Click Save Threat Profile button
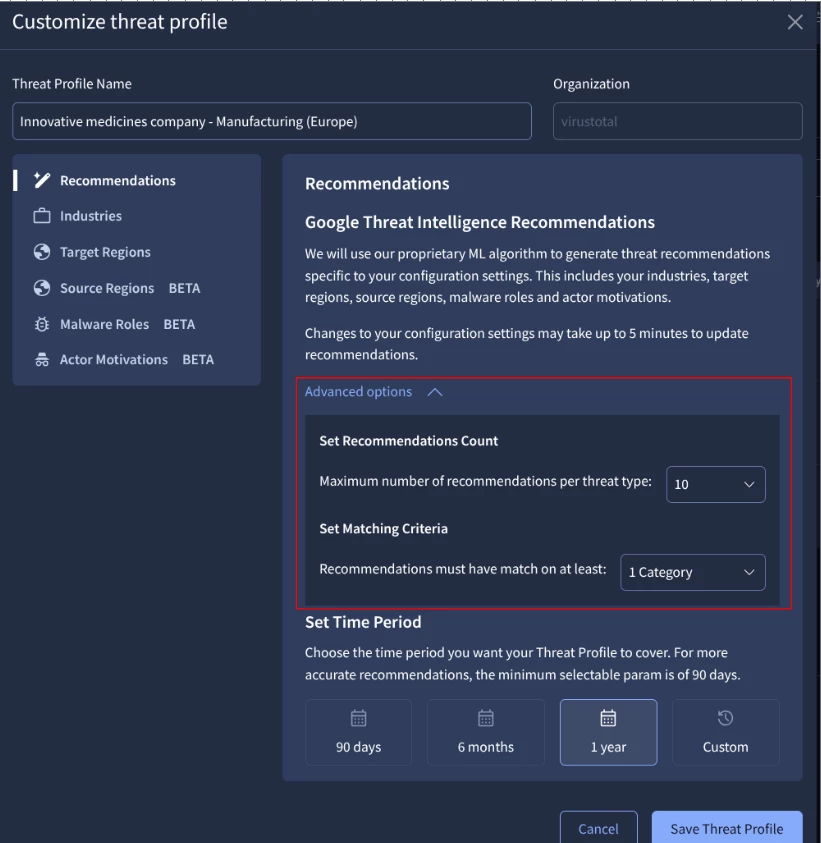 point(727,828)
